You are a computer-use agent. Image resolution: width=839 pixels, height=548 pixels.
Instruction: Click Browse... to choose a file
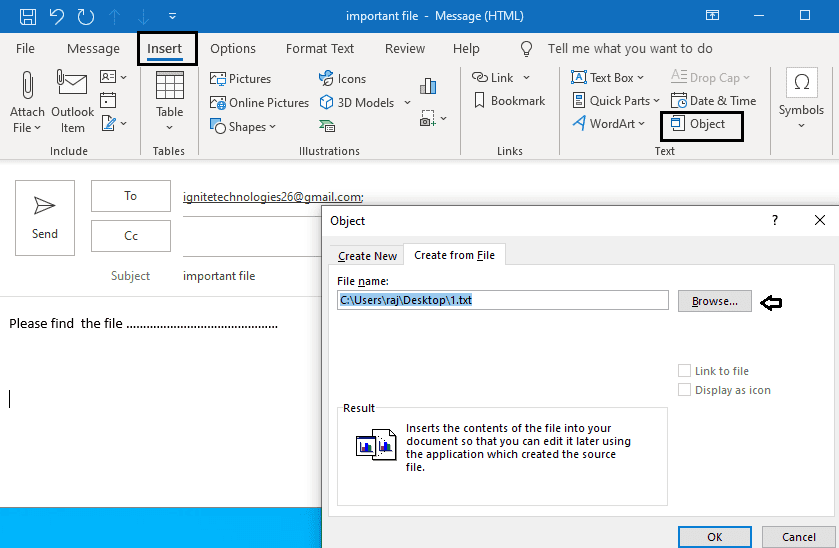714,301
